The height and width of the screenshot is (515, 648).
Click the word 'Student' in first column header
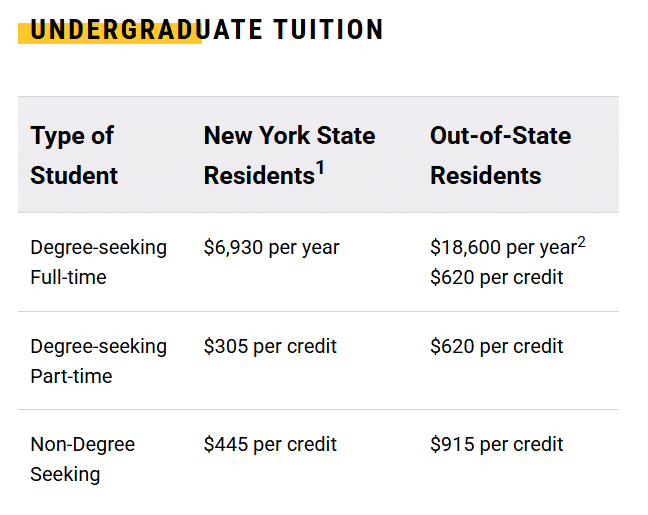(74, 175)
